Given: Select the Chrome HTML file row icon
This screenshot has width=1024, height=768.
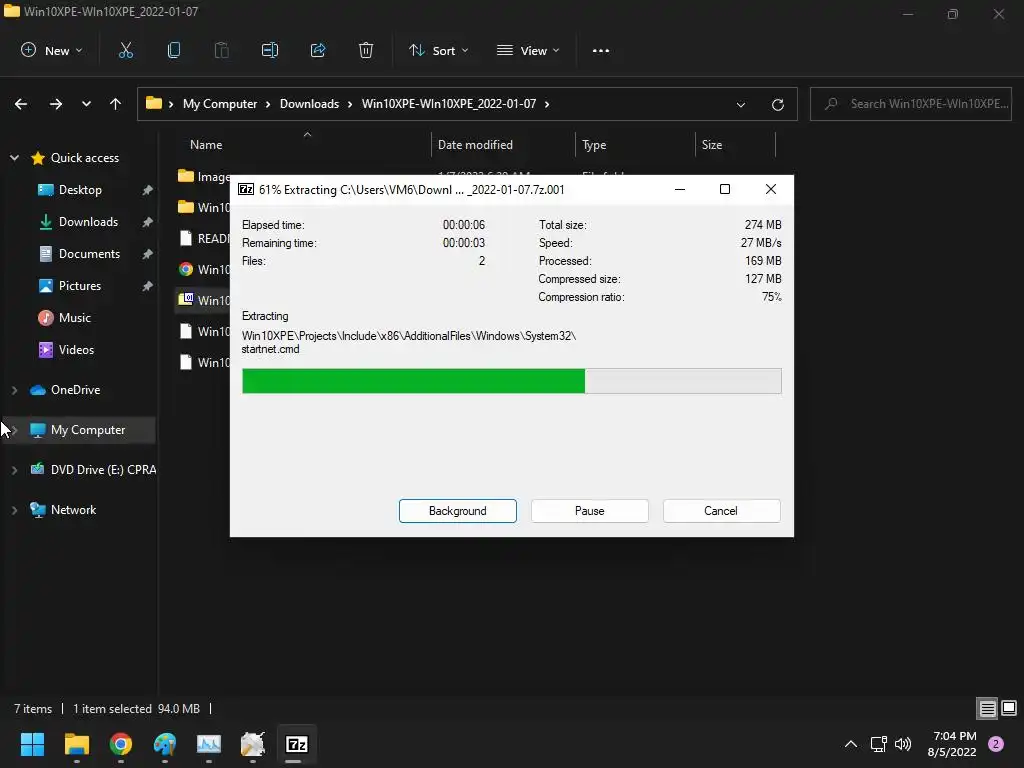Looking at the screenshot, I should tap(186, 269).
